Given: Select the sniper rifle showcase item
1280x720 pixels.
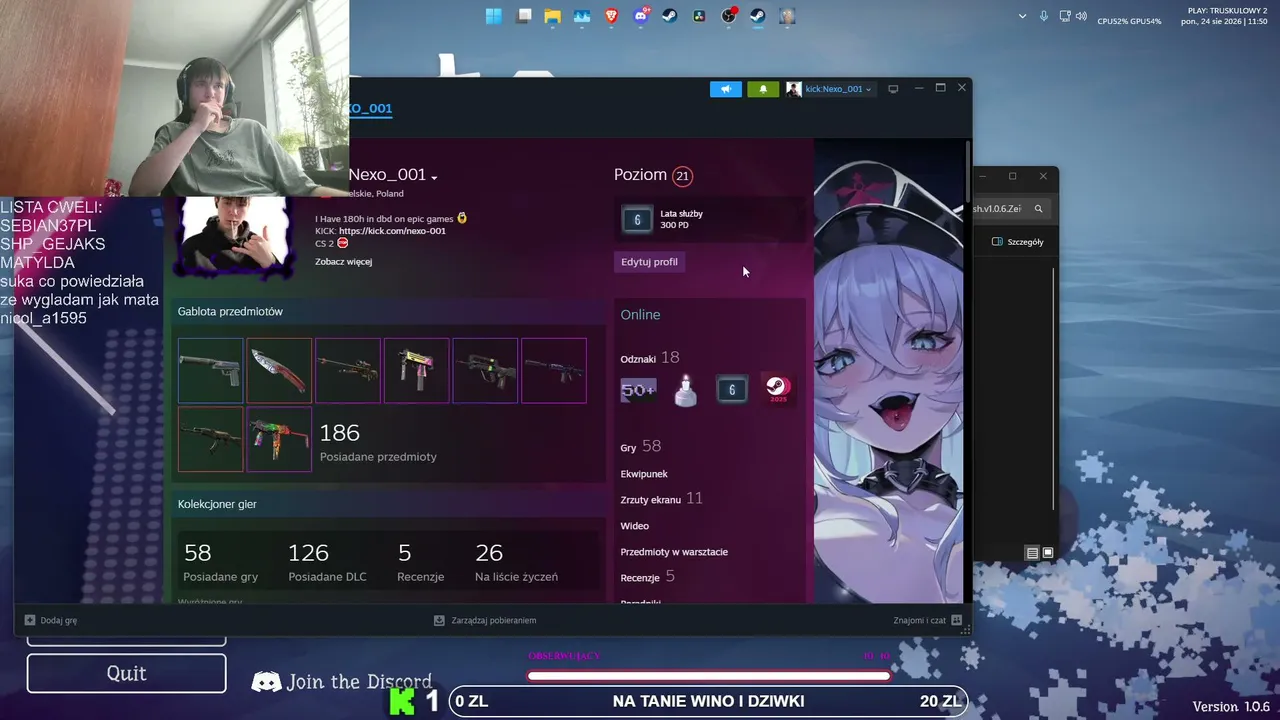Looking at the screenshot, I should click(x=348, y=370).
